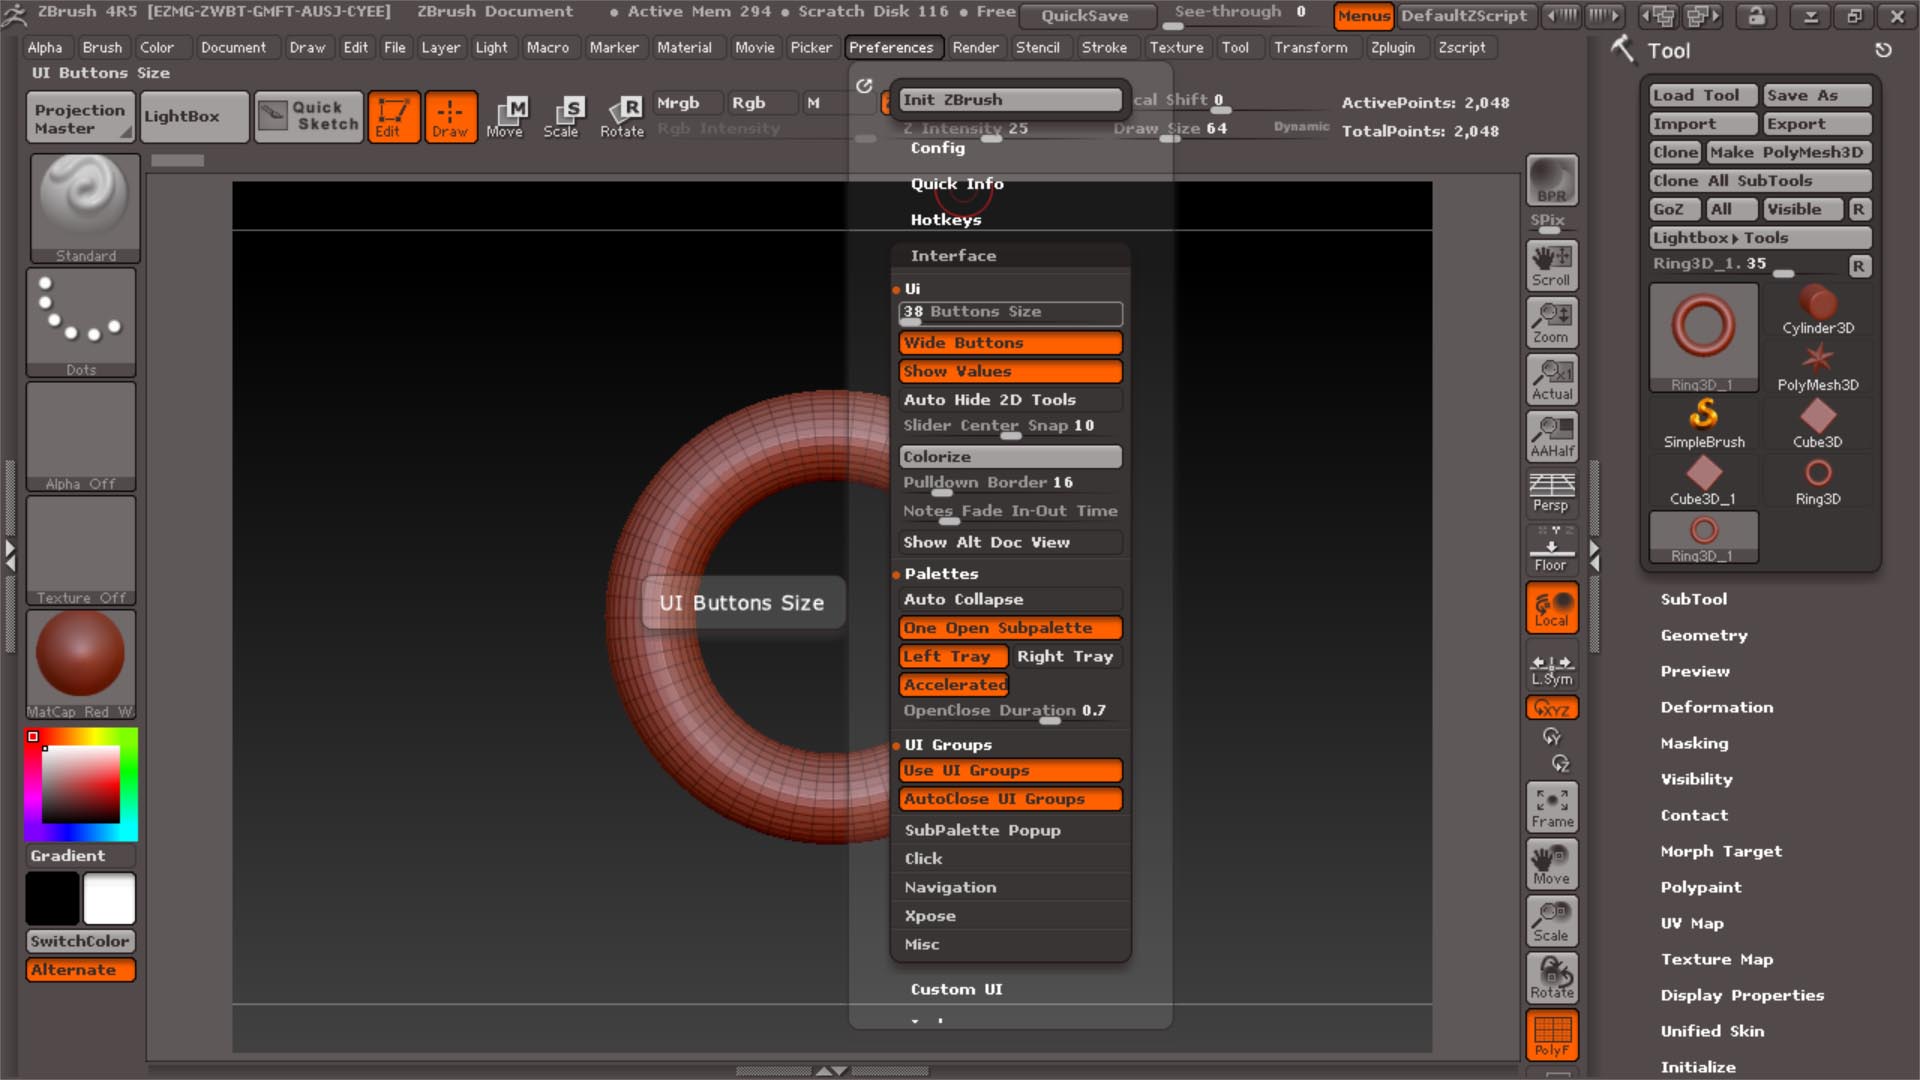Expand the Config section
Screen dimensions: 1920x1080
click(x=937, y=148)
